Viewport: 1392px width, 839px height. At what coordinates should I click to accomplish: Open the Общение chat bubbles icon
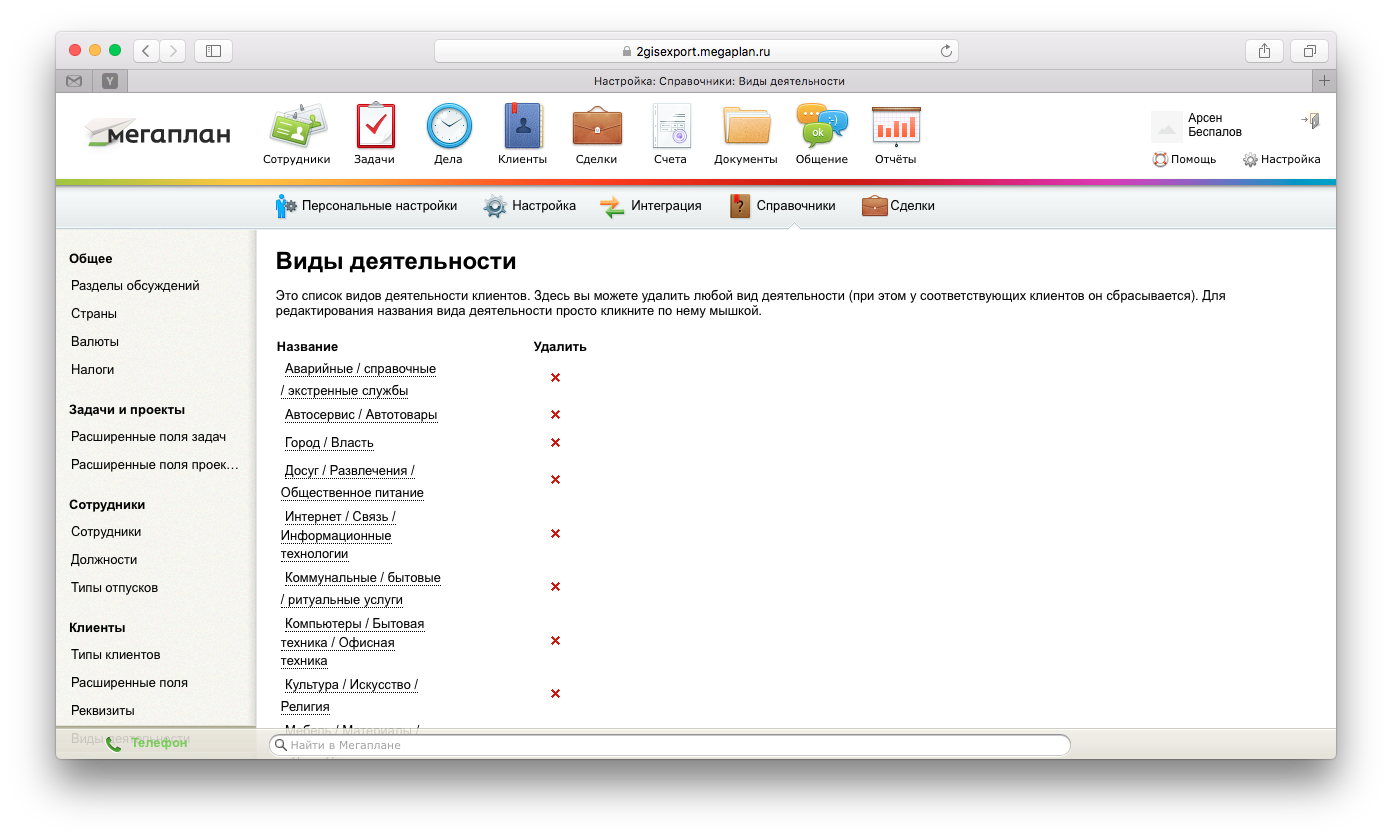point(822,127)
